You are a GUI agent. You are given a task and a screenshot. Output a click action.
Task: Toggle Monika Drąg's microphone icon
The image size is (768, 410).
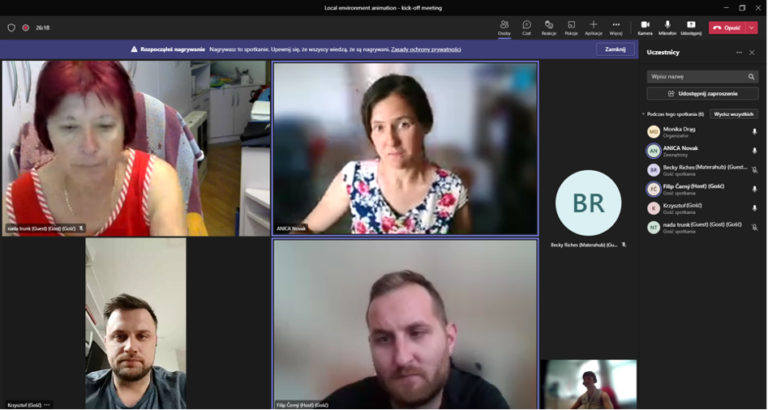pyautogui.click(x=754, y=132)
